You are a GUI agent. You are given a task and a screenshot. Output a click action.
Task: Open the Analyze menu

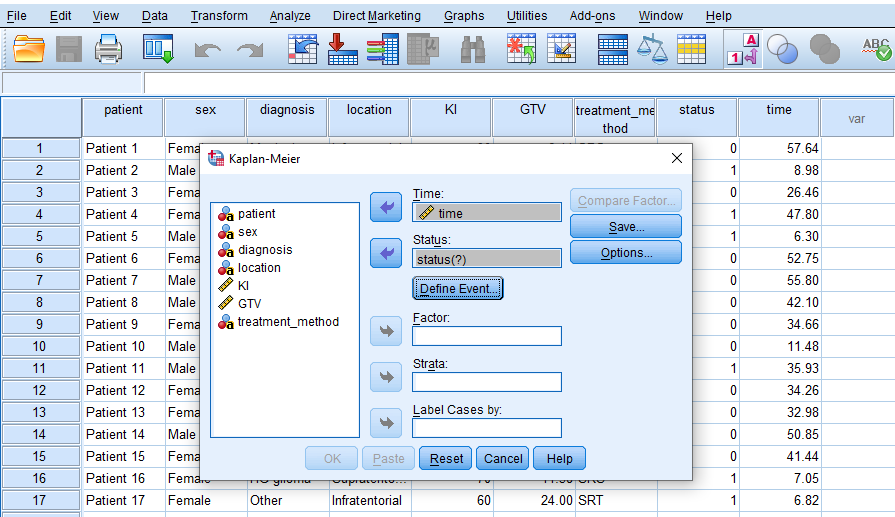290,16
